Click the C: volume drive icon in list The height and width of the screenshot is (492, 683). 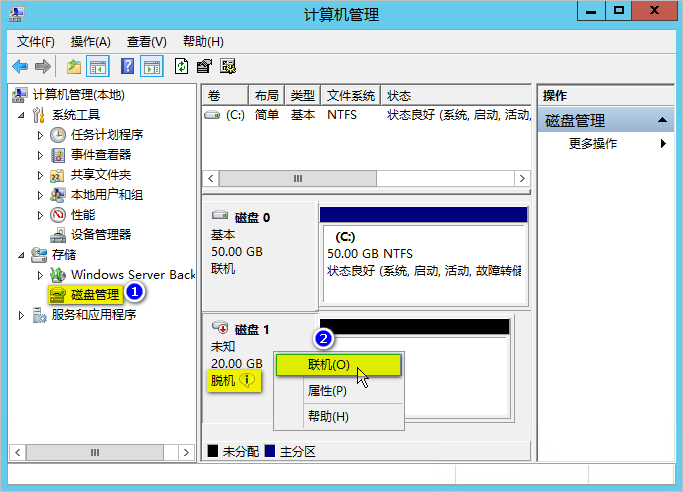coord(212,115)
